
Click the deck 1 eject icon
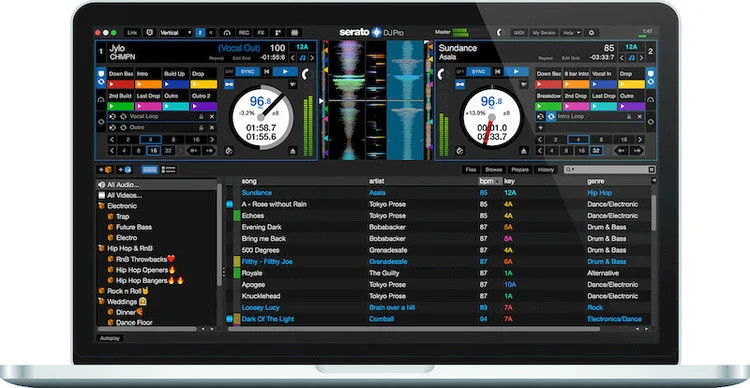293,151
